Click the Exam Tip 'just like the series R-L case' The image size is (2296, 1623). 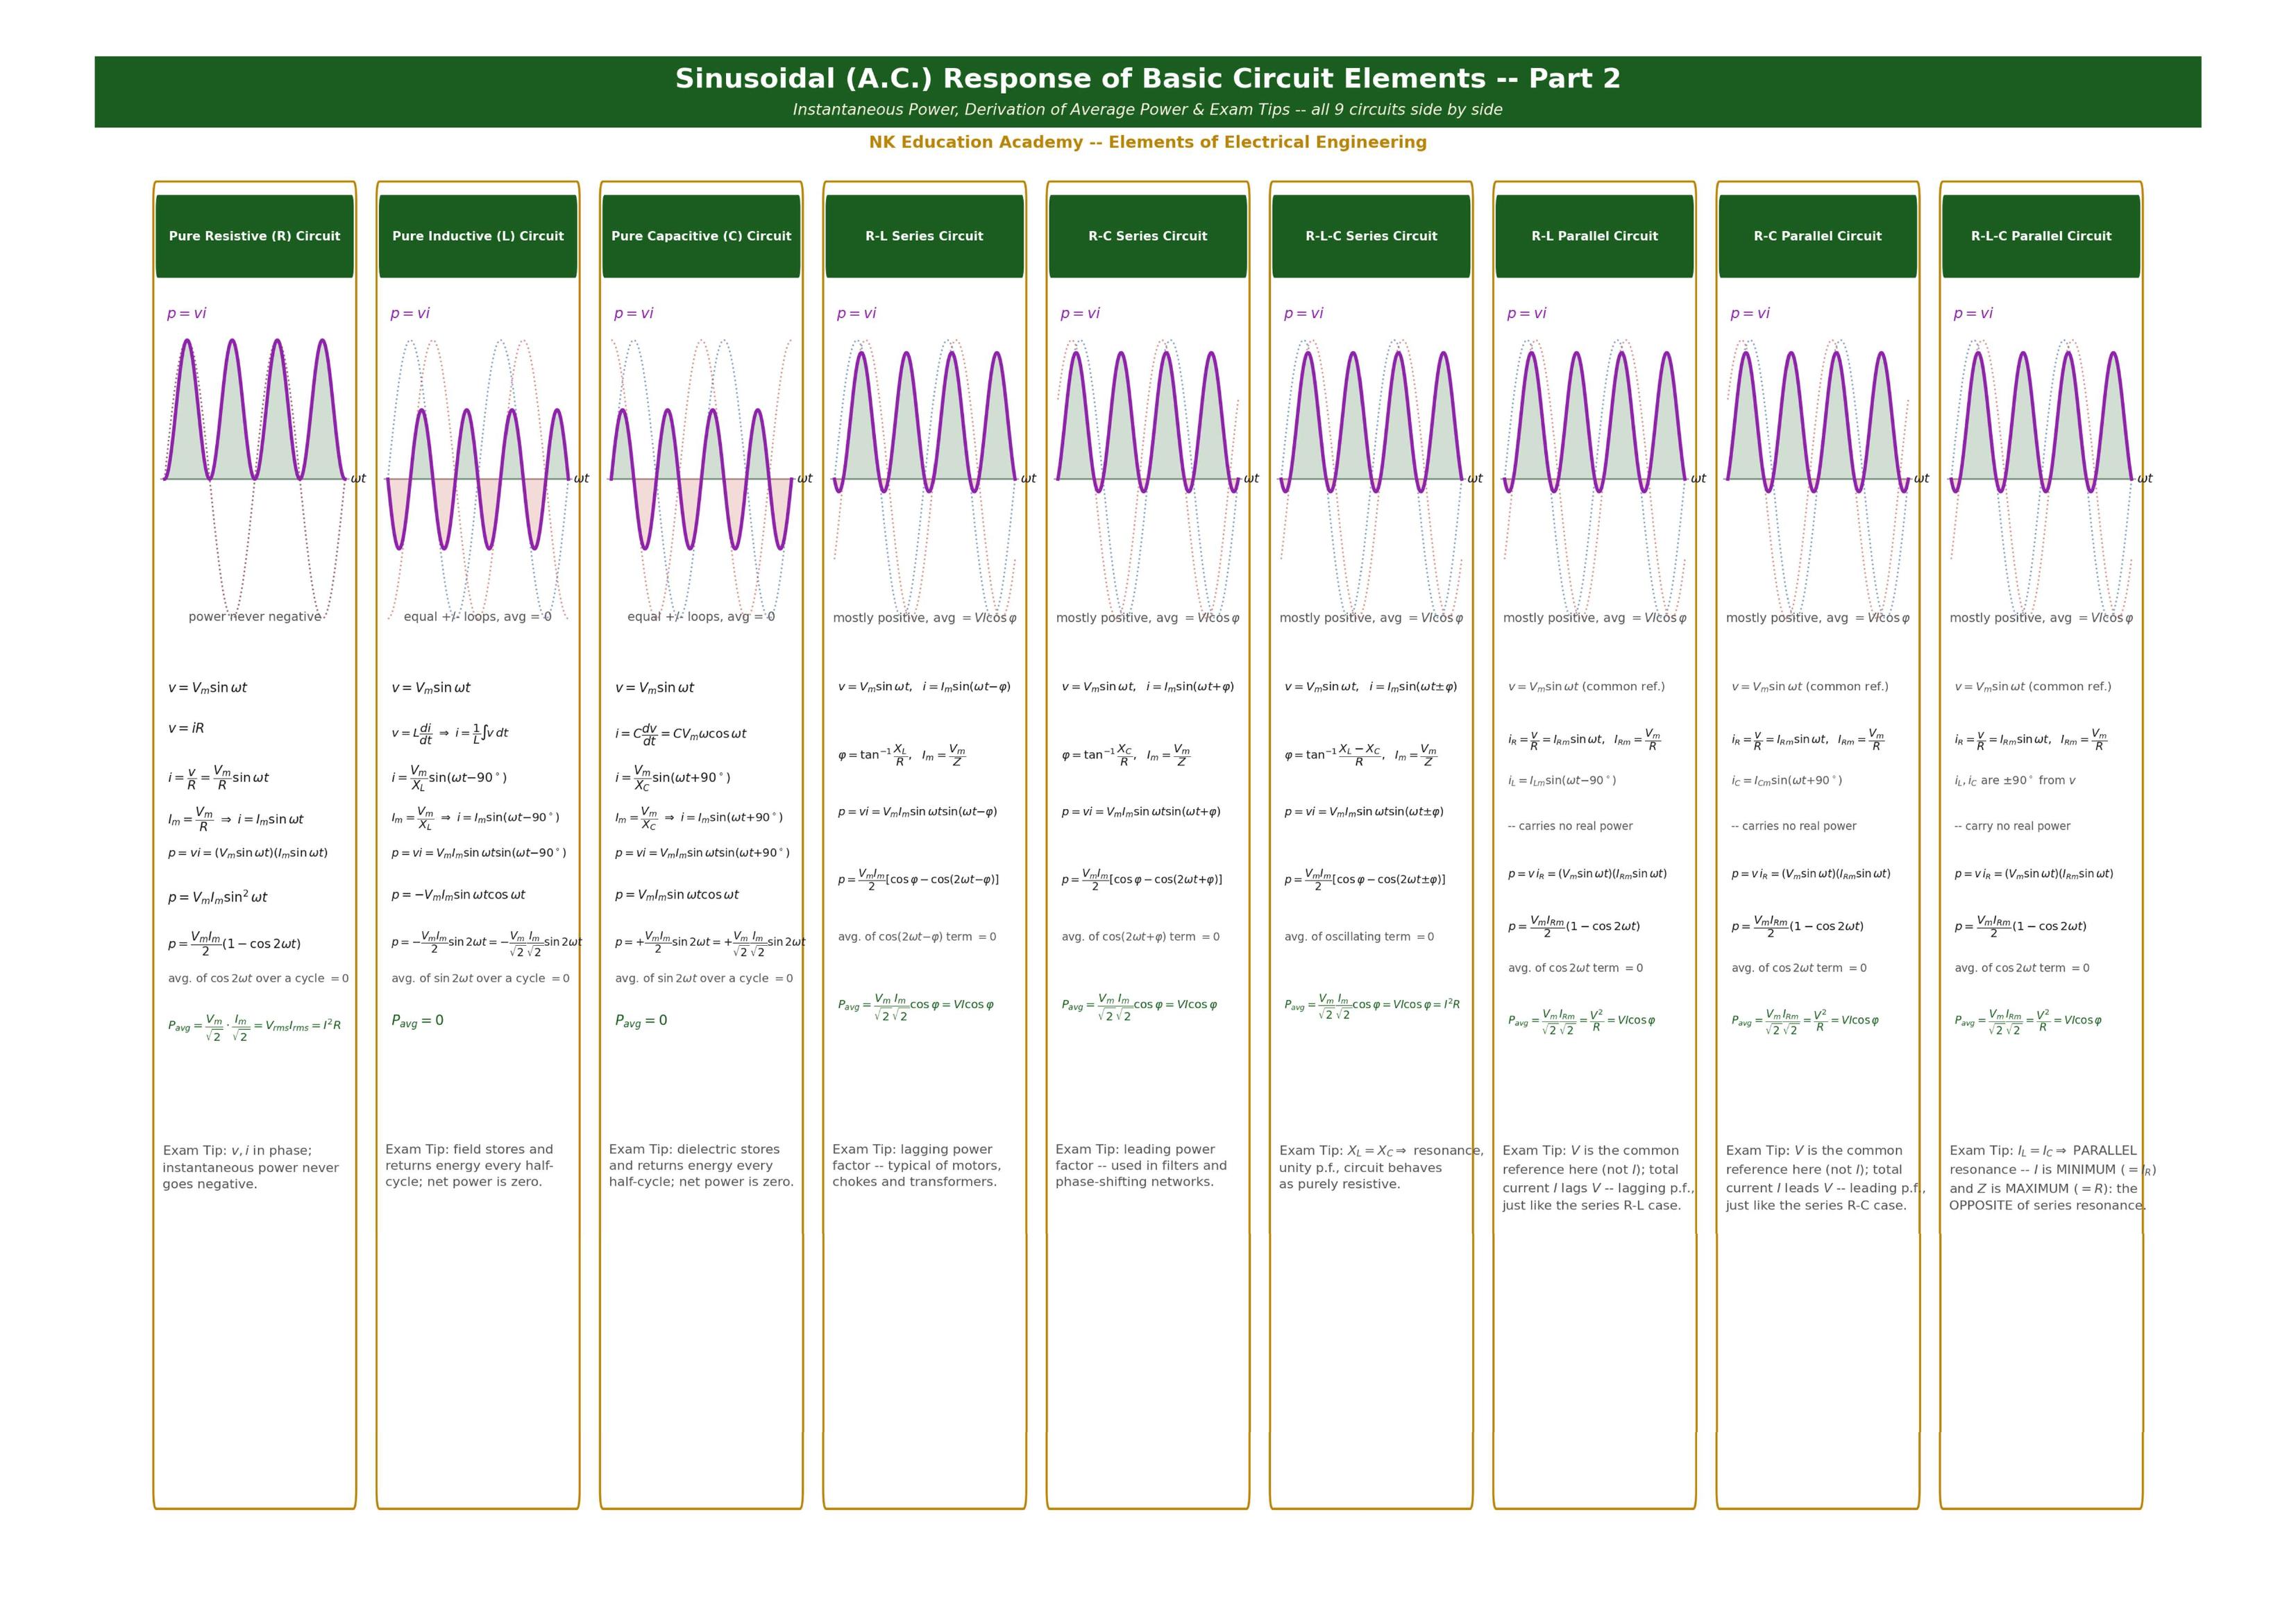click(1598, 1178)
